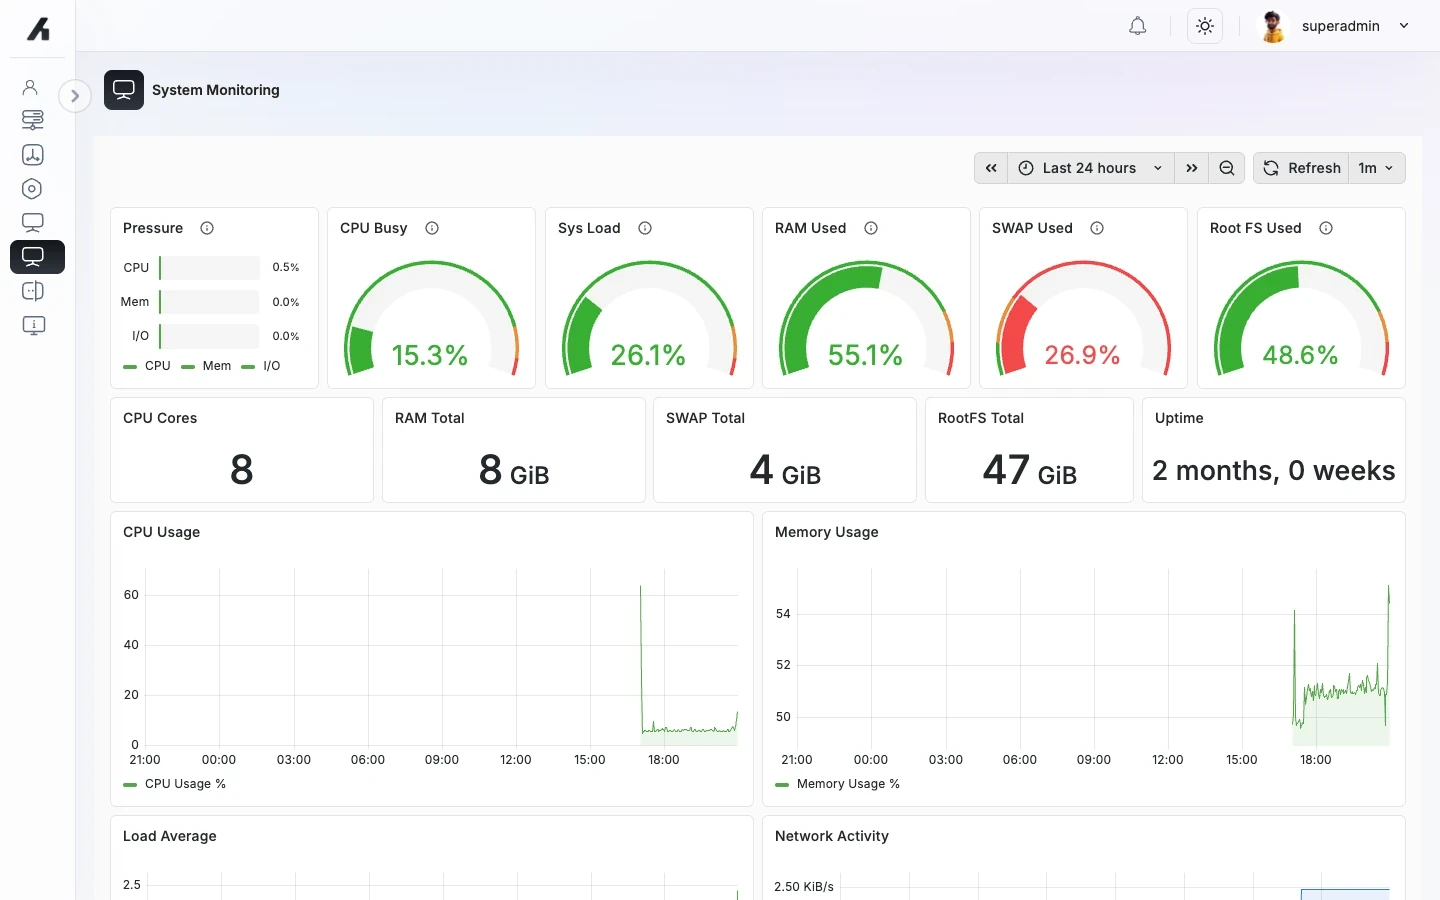The height and width of the screenshot is (900, 1440).
Task: Shift time range backward with double-left arrows
Action: (991, 168)
